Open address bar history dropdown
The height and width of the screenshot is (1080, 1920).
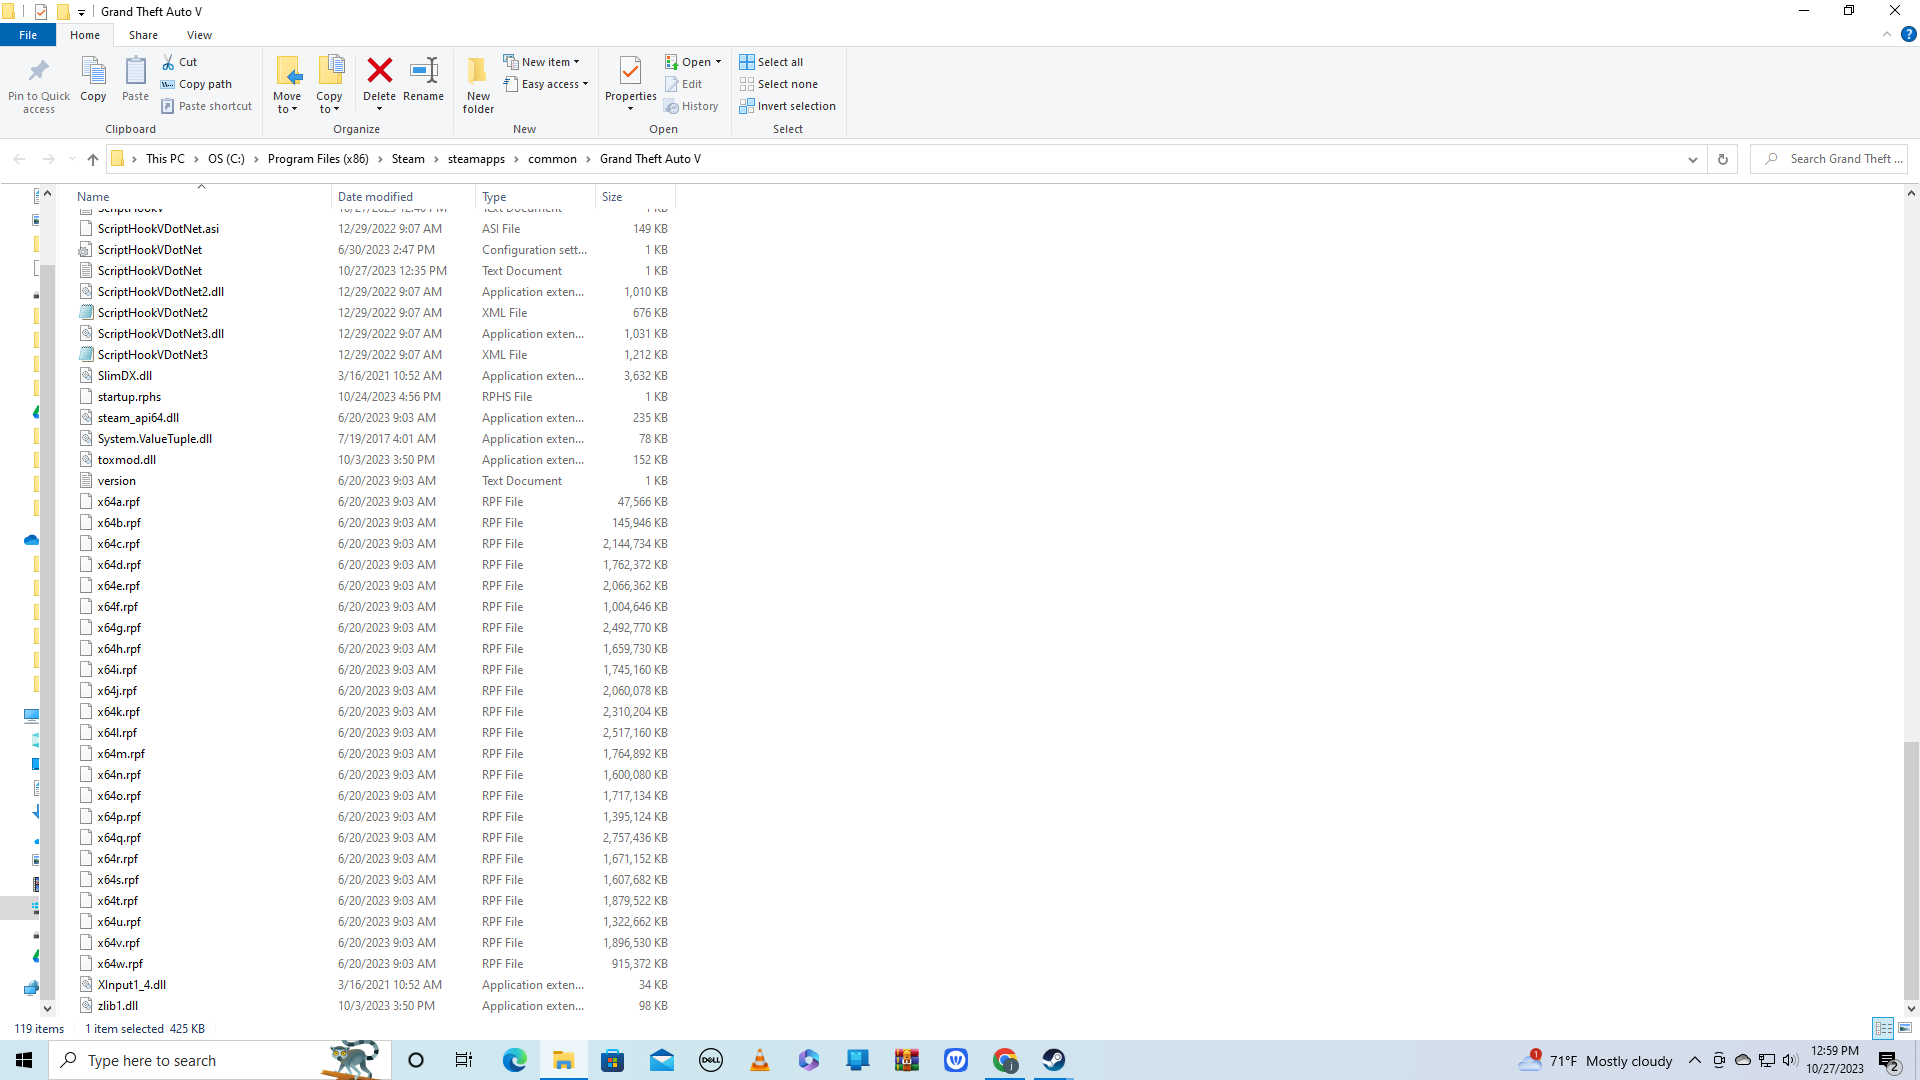tap(1692, 159)
